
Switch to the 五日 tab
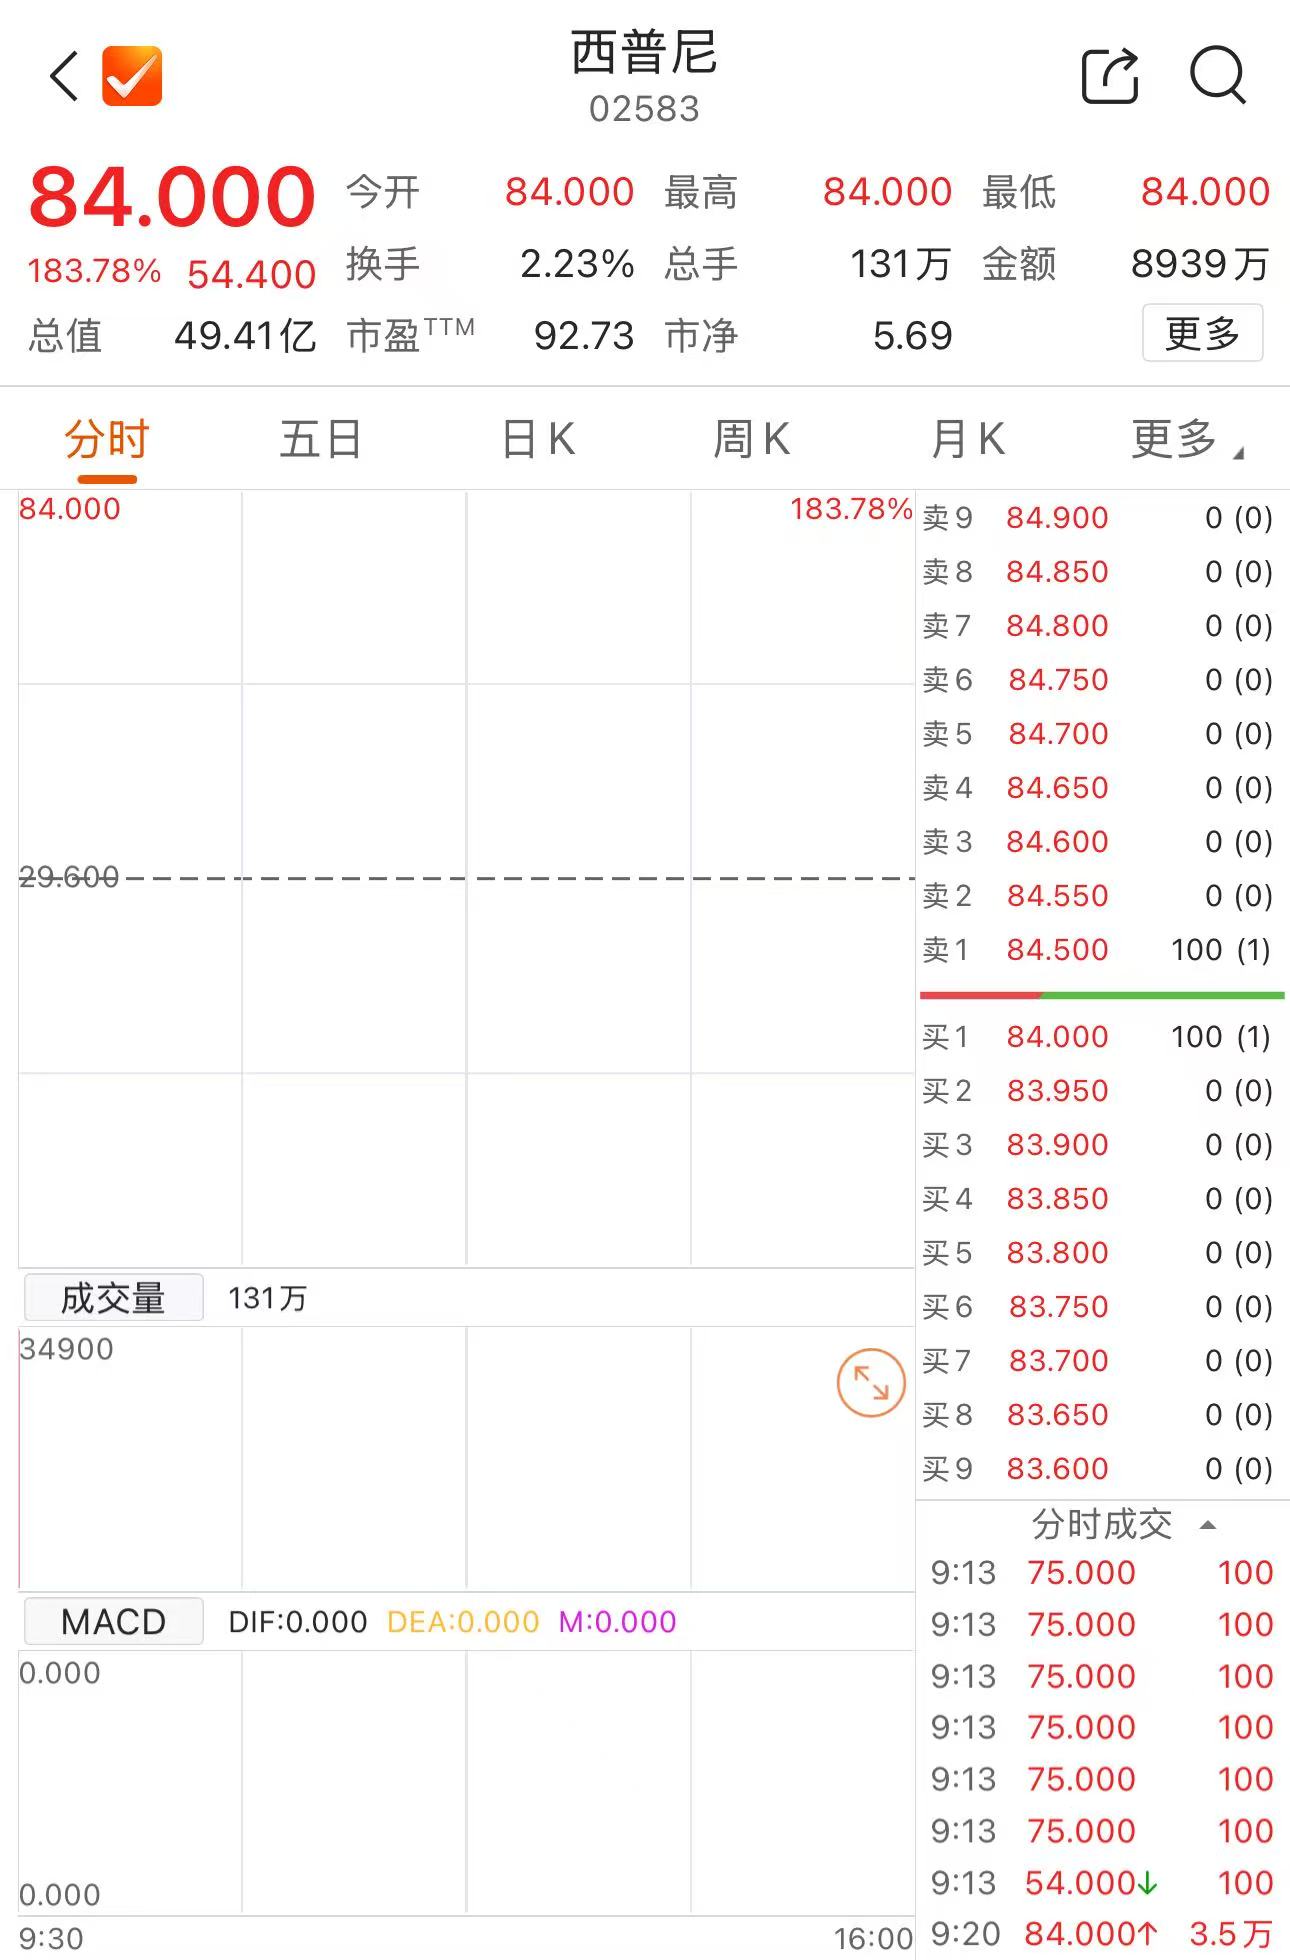click(321, 440)
